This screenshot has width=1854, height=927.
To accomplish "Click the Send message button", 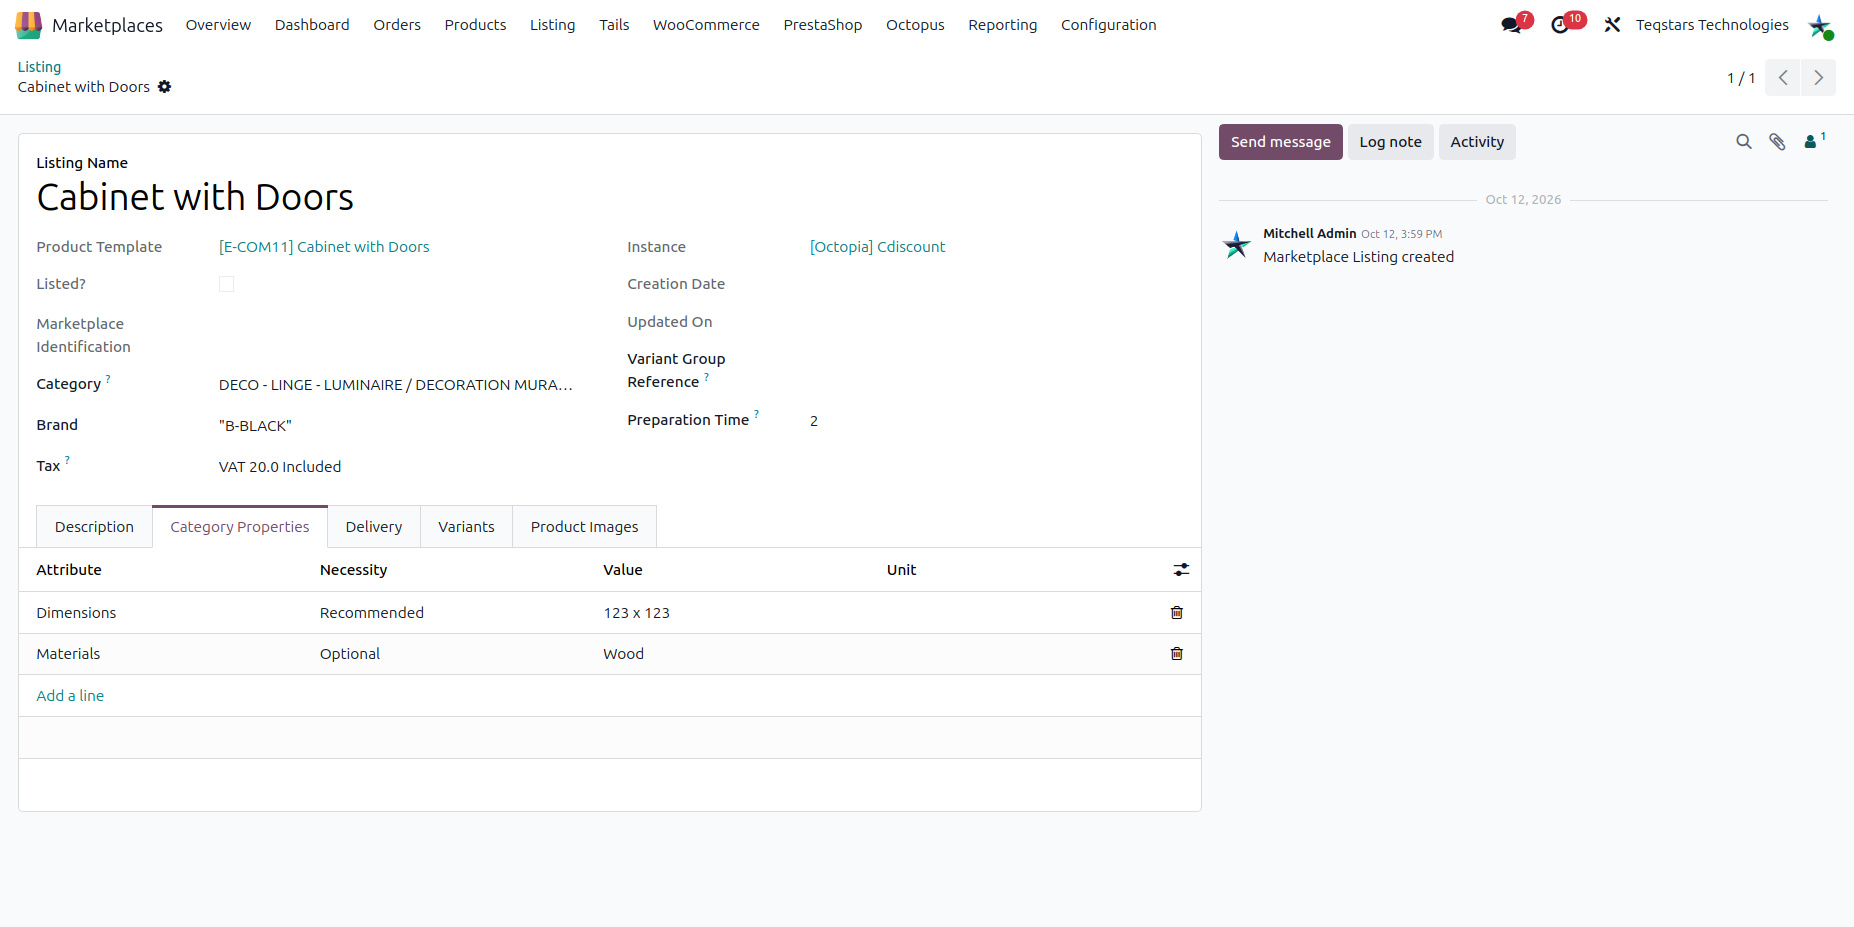I will [1280, 142].
